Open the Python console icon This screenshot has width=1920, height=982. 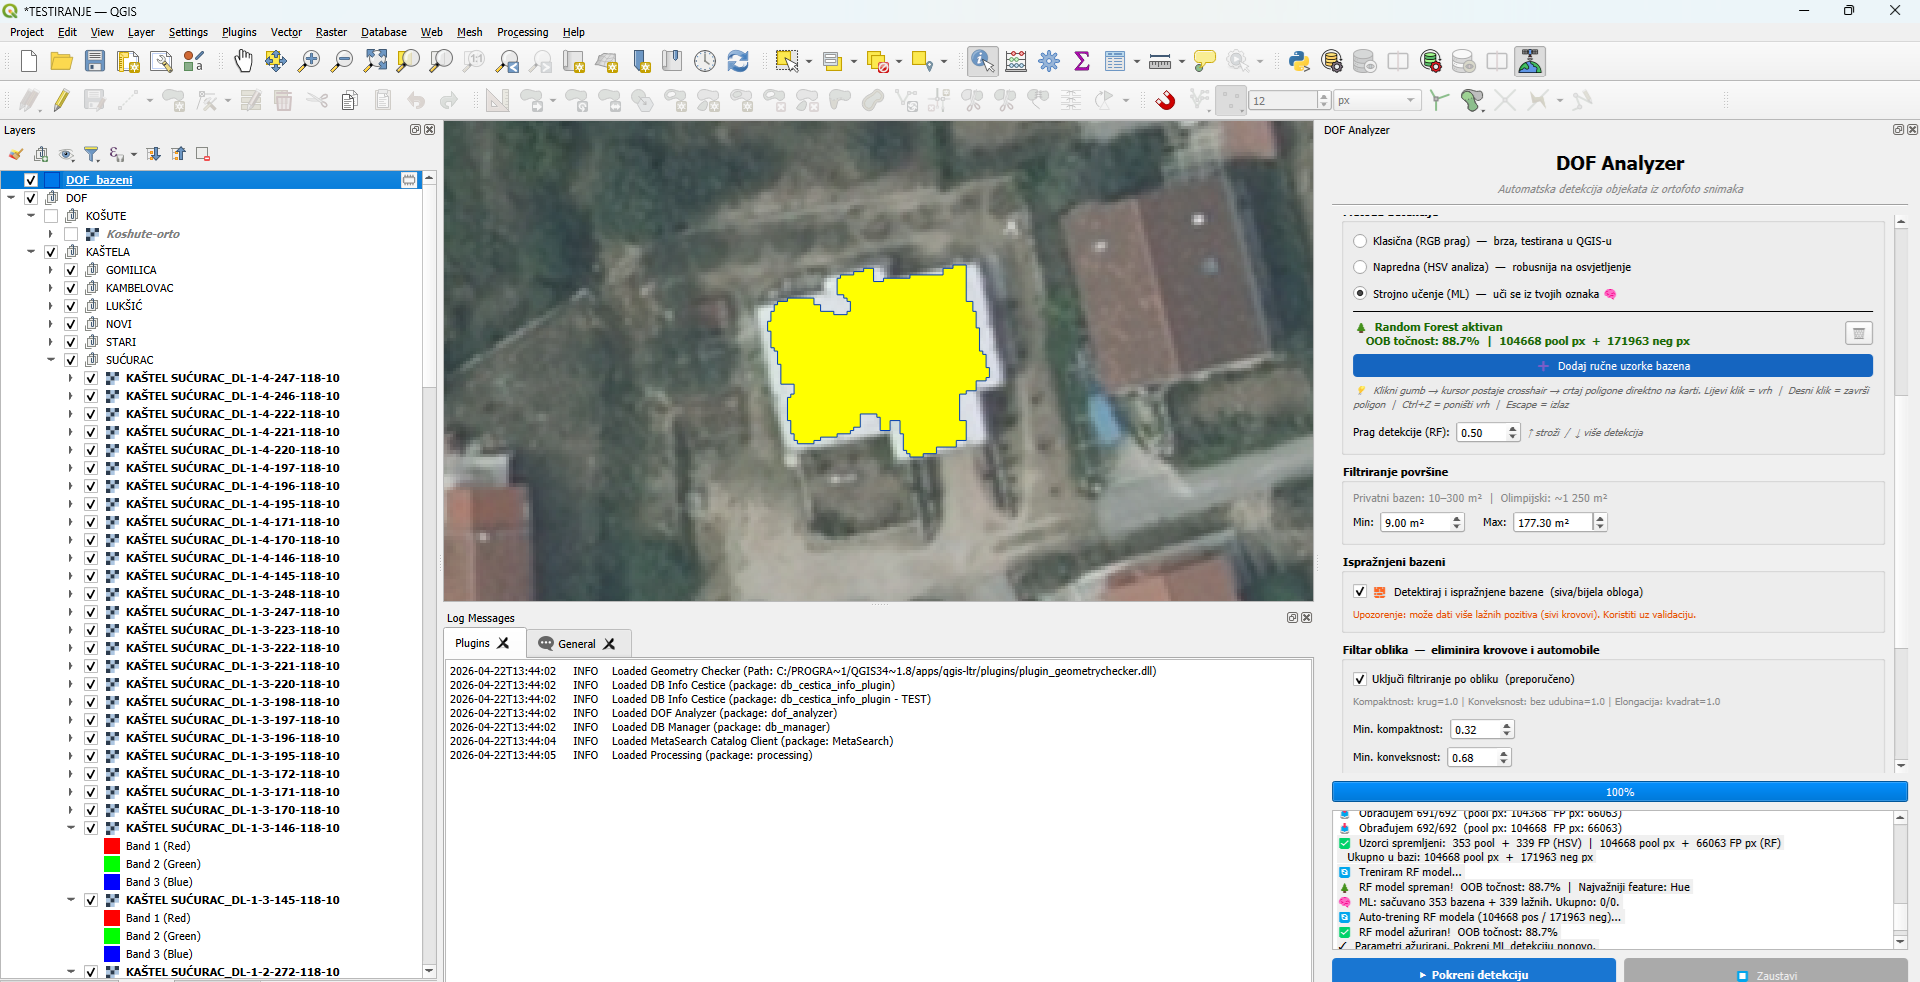click(x=1299, y=62)
